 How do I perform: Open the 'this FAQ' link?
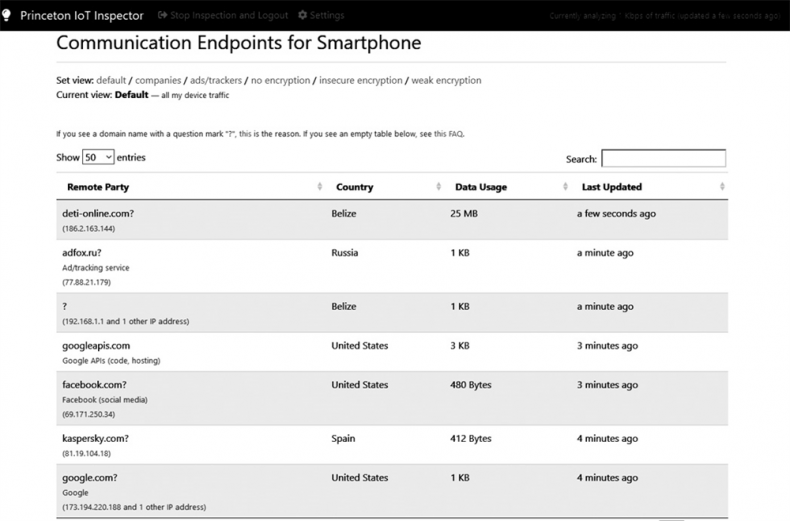448,134
